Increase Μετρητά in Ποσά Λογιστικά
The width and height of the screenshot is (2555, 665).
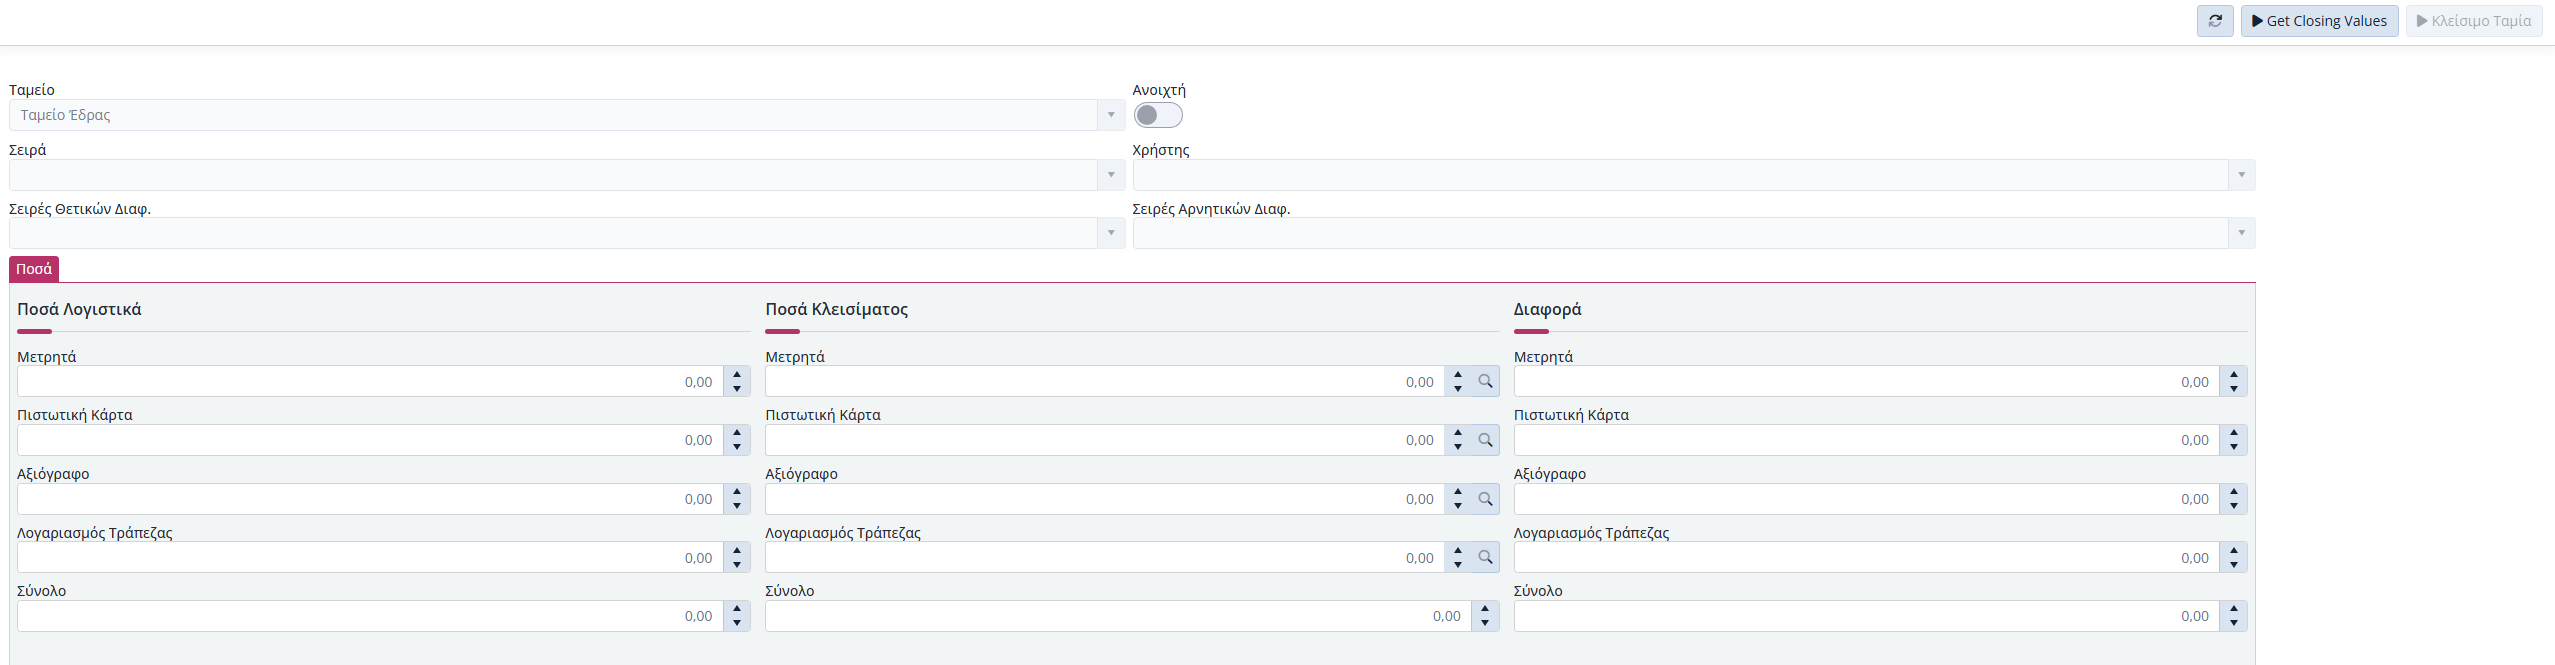pyautogui.click(x=737, y=375)
